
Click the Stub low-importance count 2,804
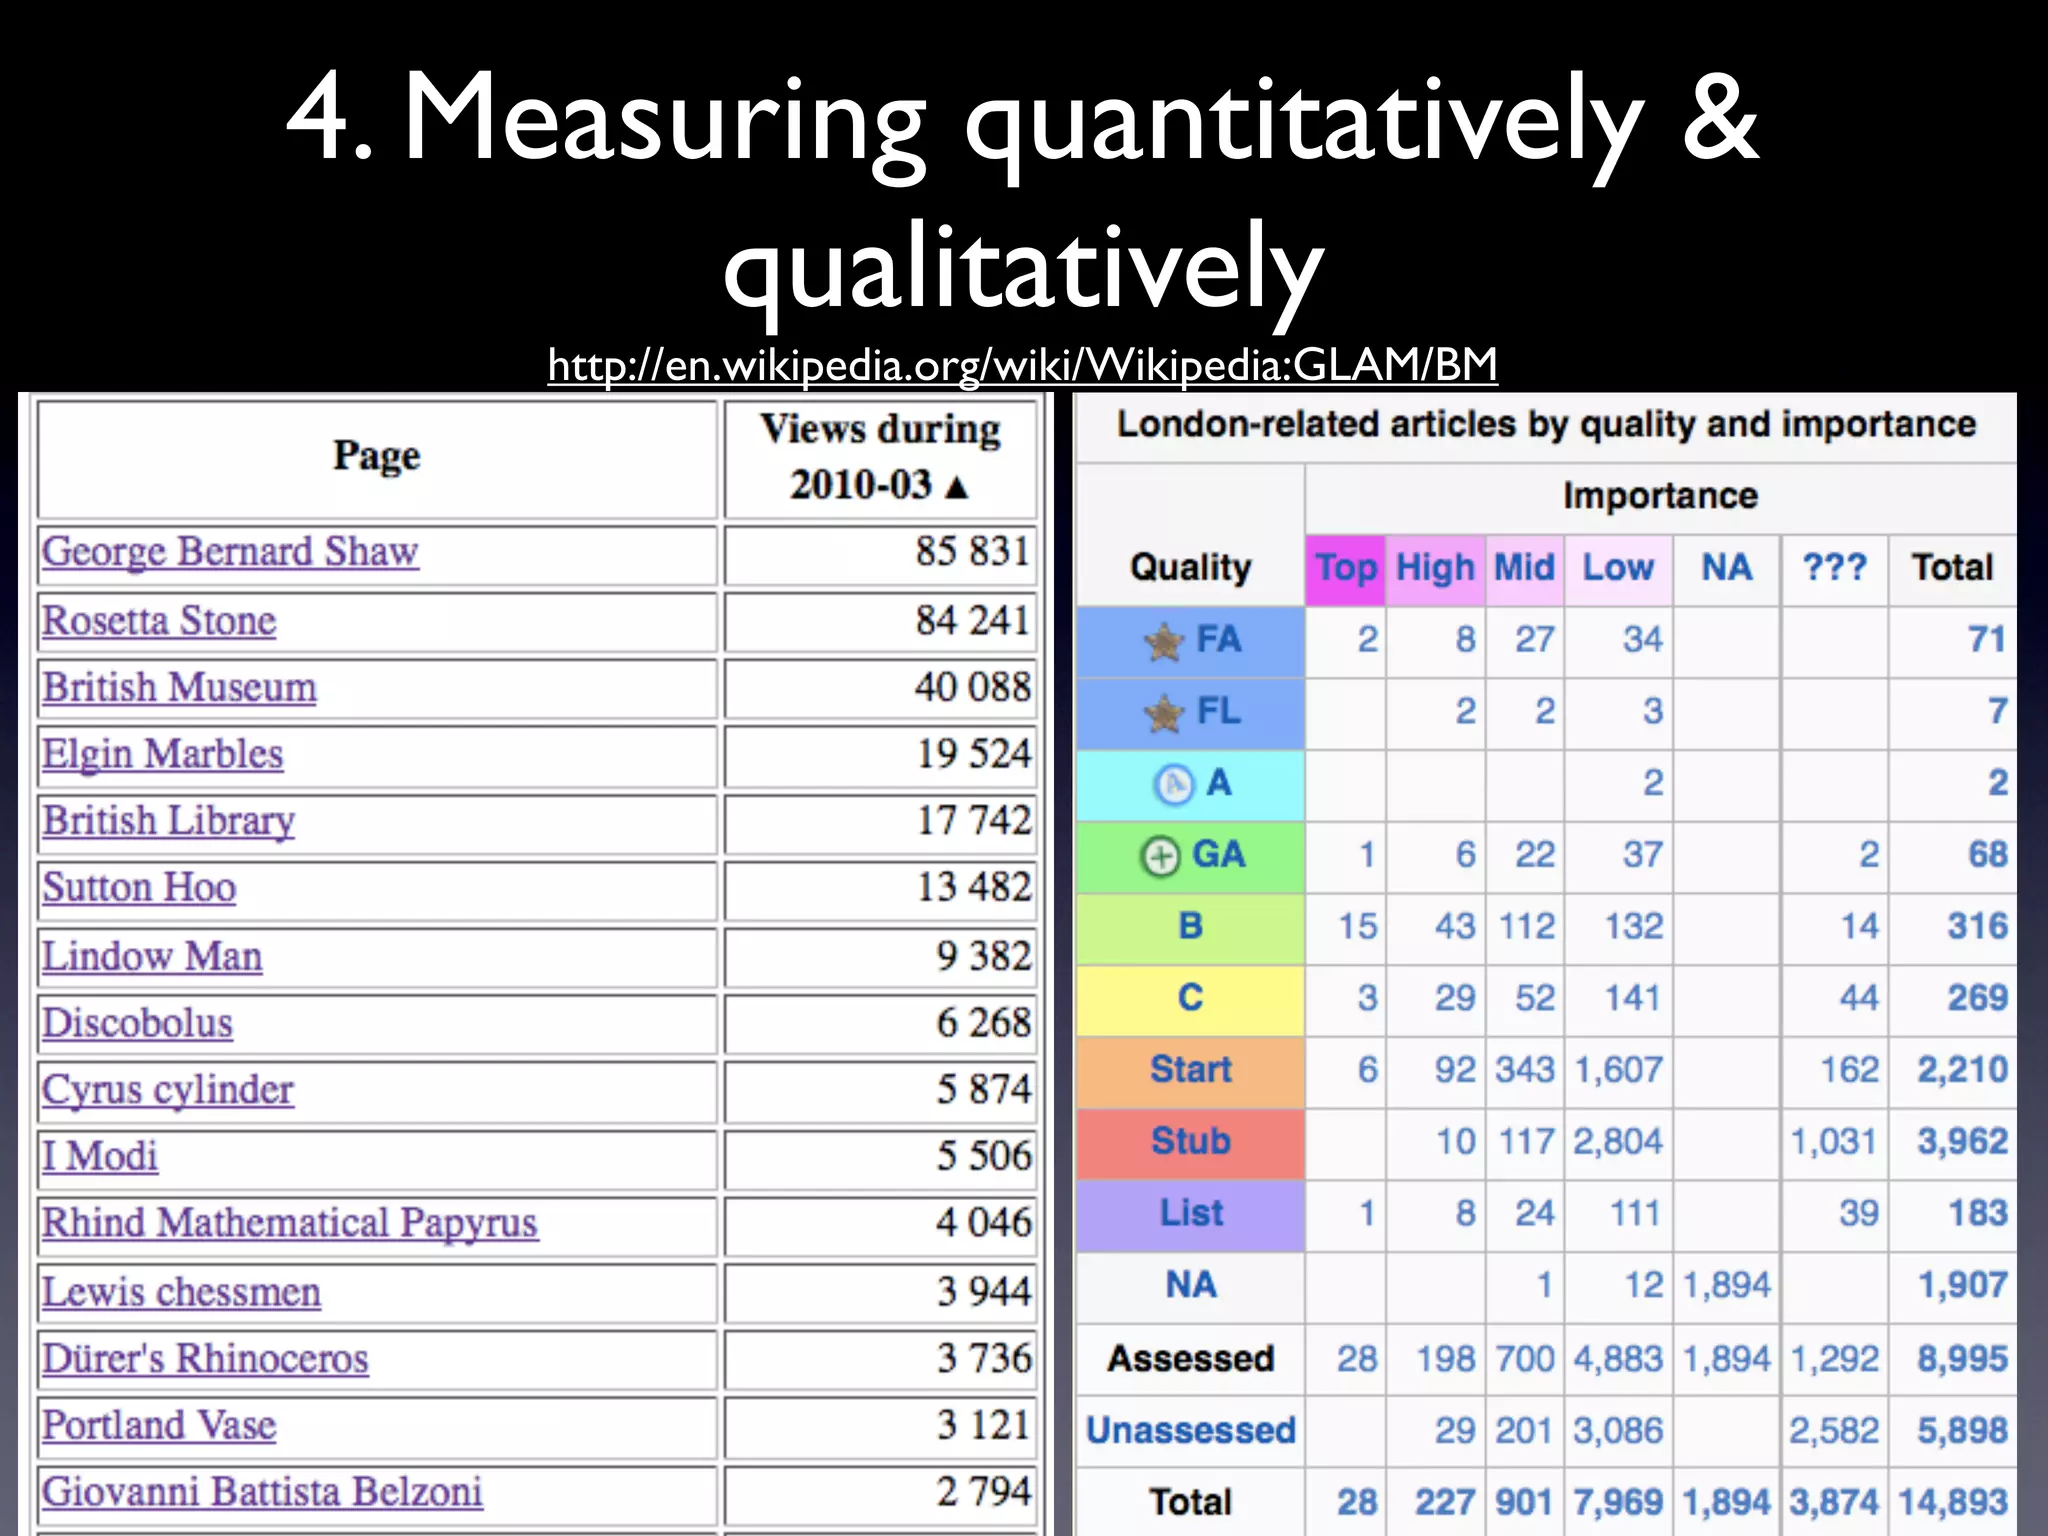pyautogui.click(x=1618, y=1142)
